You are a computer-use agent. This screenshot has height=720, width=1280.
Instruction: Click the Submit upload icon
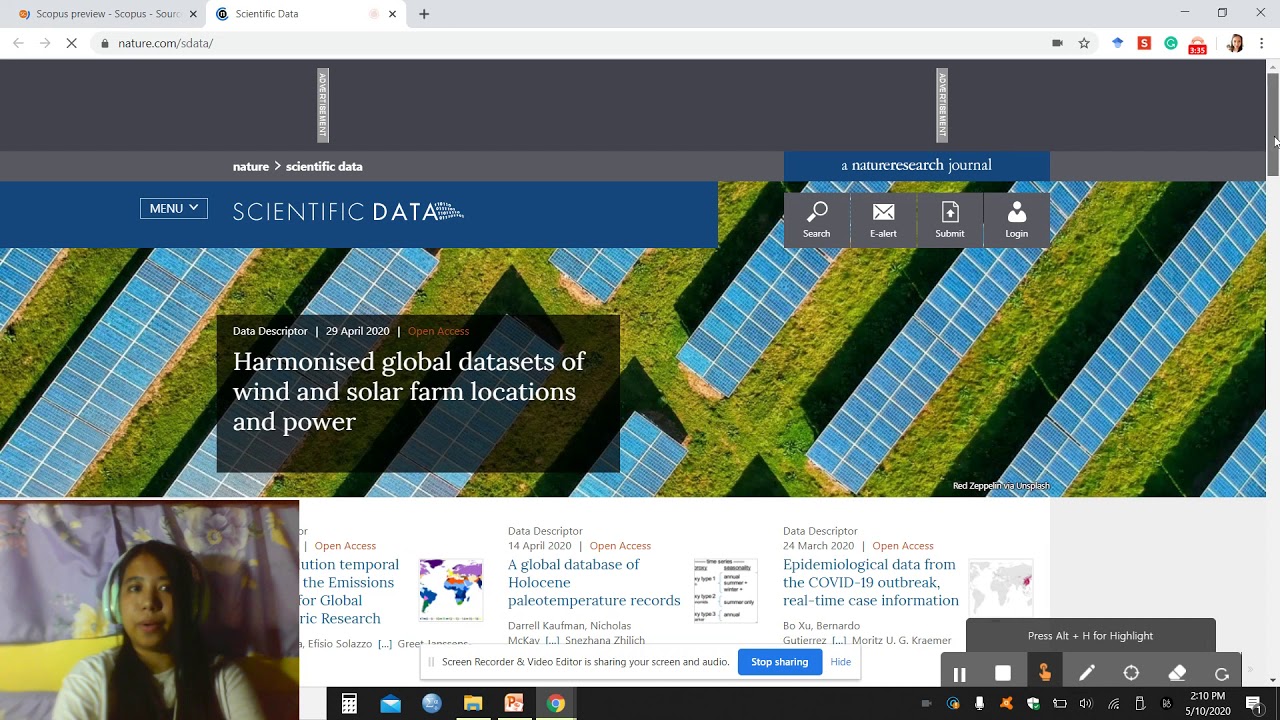click(x=950, y=219)
